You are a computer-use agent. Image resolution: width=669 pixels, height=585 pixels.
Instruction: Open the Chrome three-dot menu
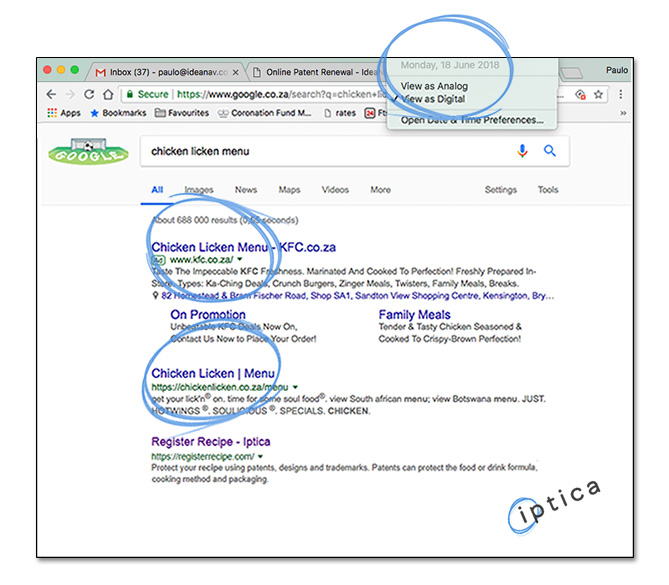621,94
